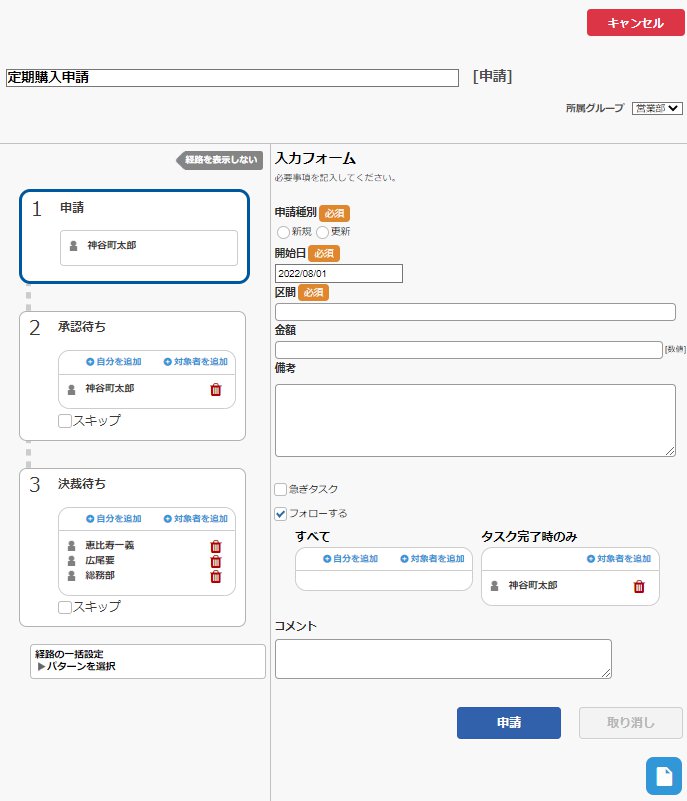This screenshot has height=801, width=687.
Task: Enable the 急ぎタスク checkbox
Action: [x=281, y=489]
